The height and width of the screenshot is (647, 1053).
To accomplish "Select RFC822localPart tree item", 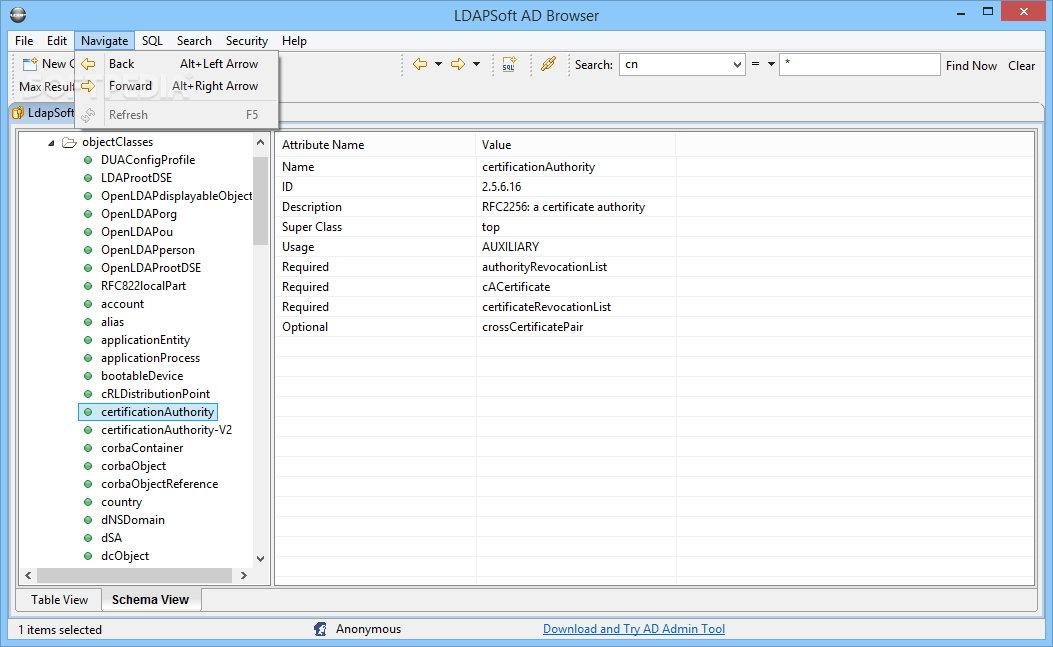I will coord(144,286).
